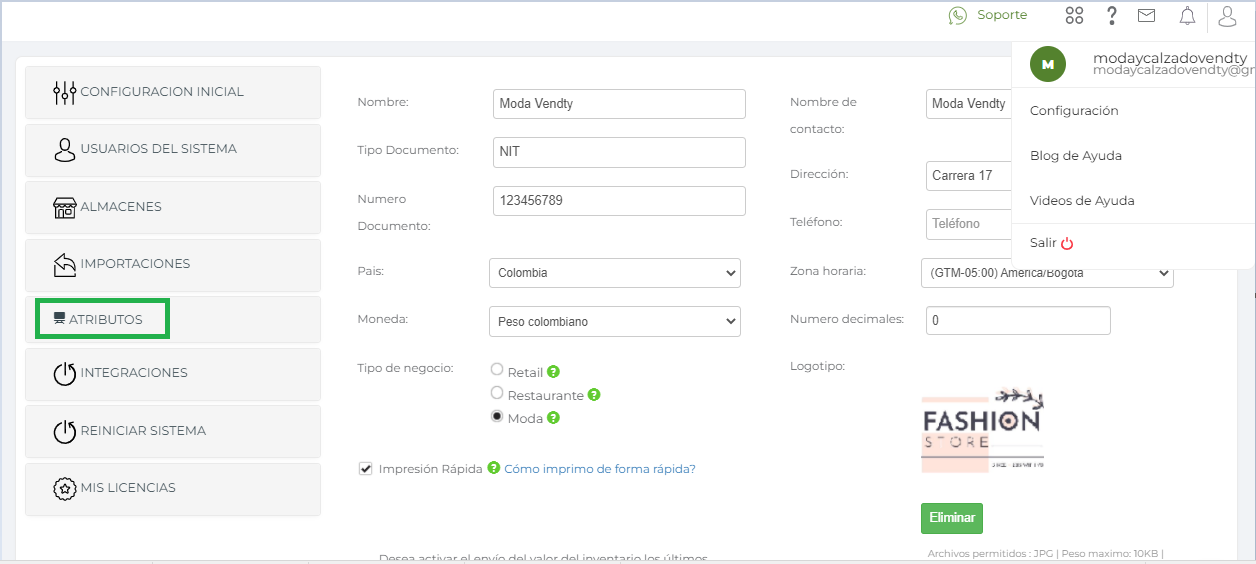Click the Numero Documento input field
The height and width of the screenshot is (564, 1256).
pyautogui.click(x=619, y=201)
